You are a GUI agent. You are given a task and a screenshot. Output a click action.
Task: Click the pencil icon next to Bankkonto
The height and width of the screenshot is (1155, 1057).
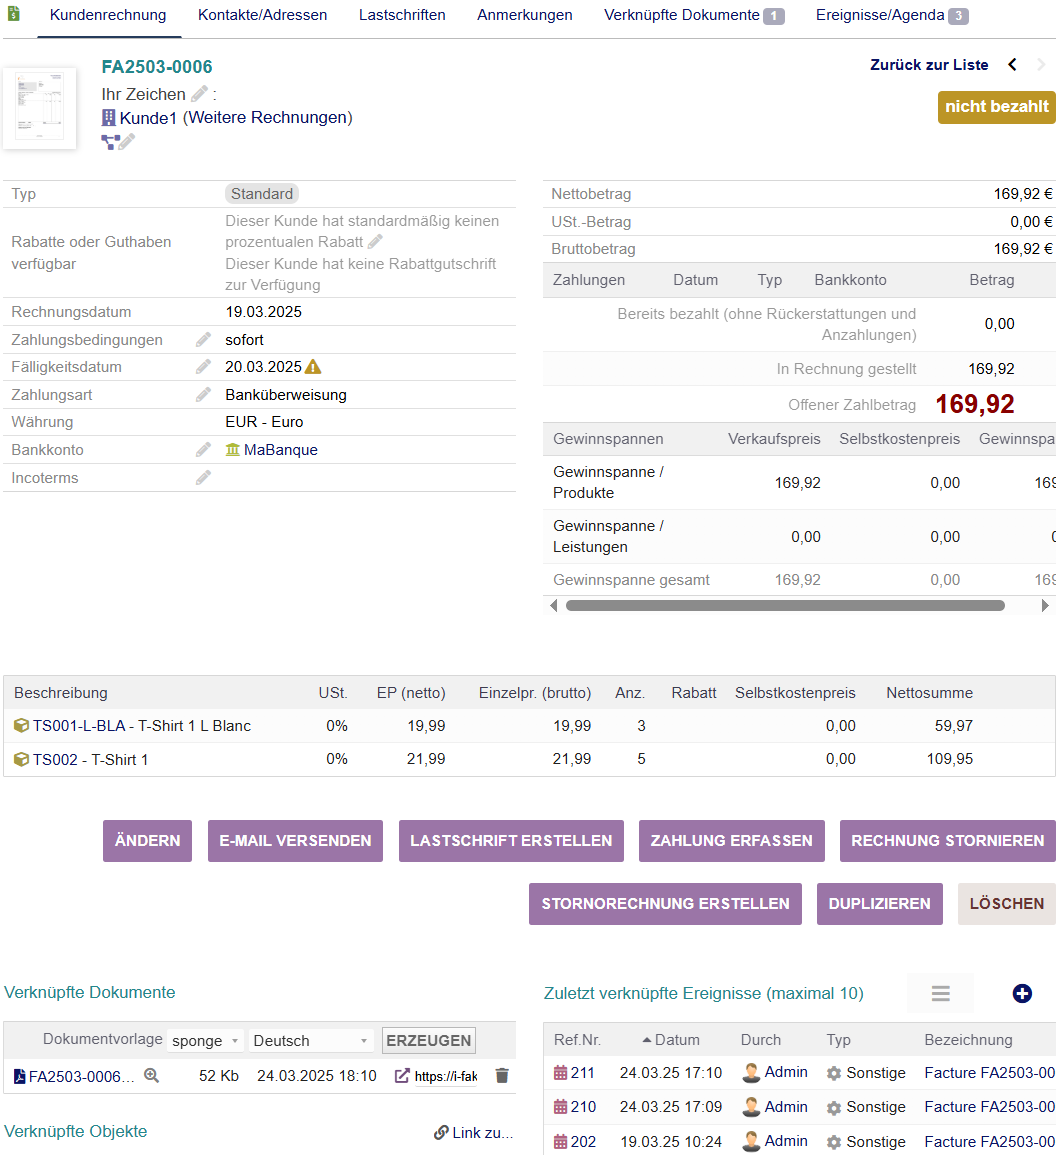point(203,450)
